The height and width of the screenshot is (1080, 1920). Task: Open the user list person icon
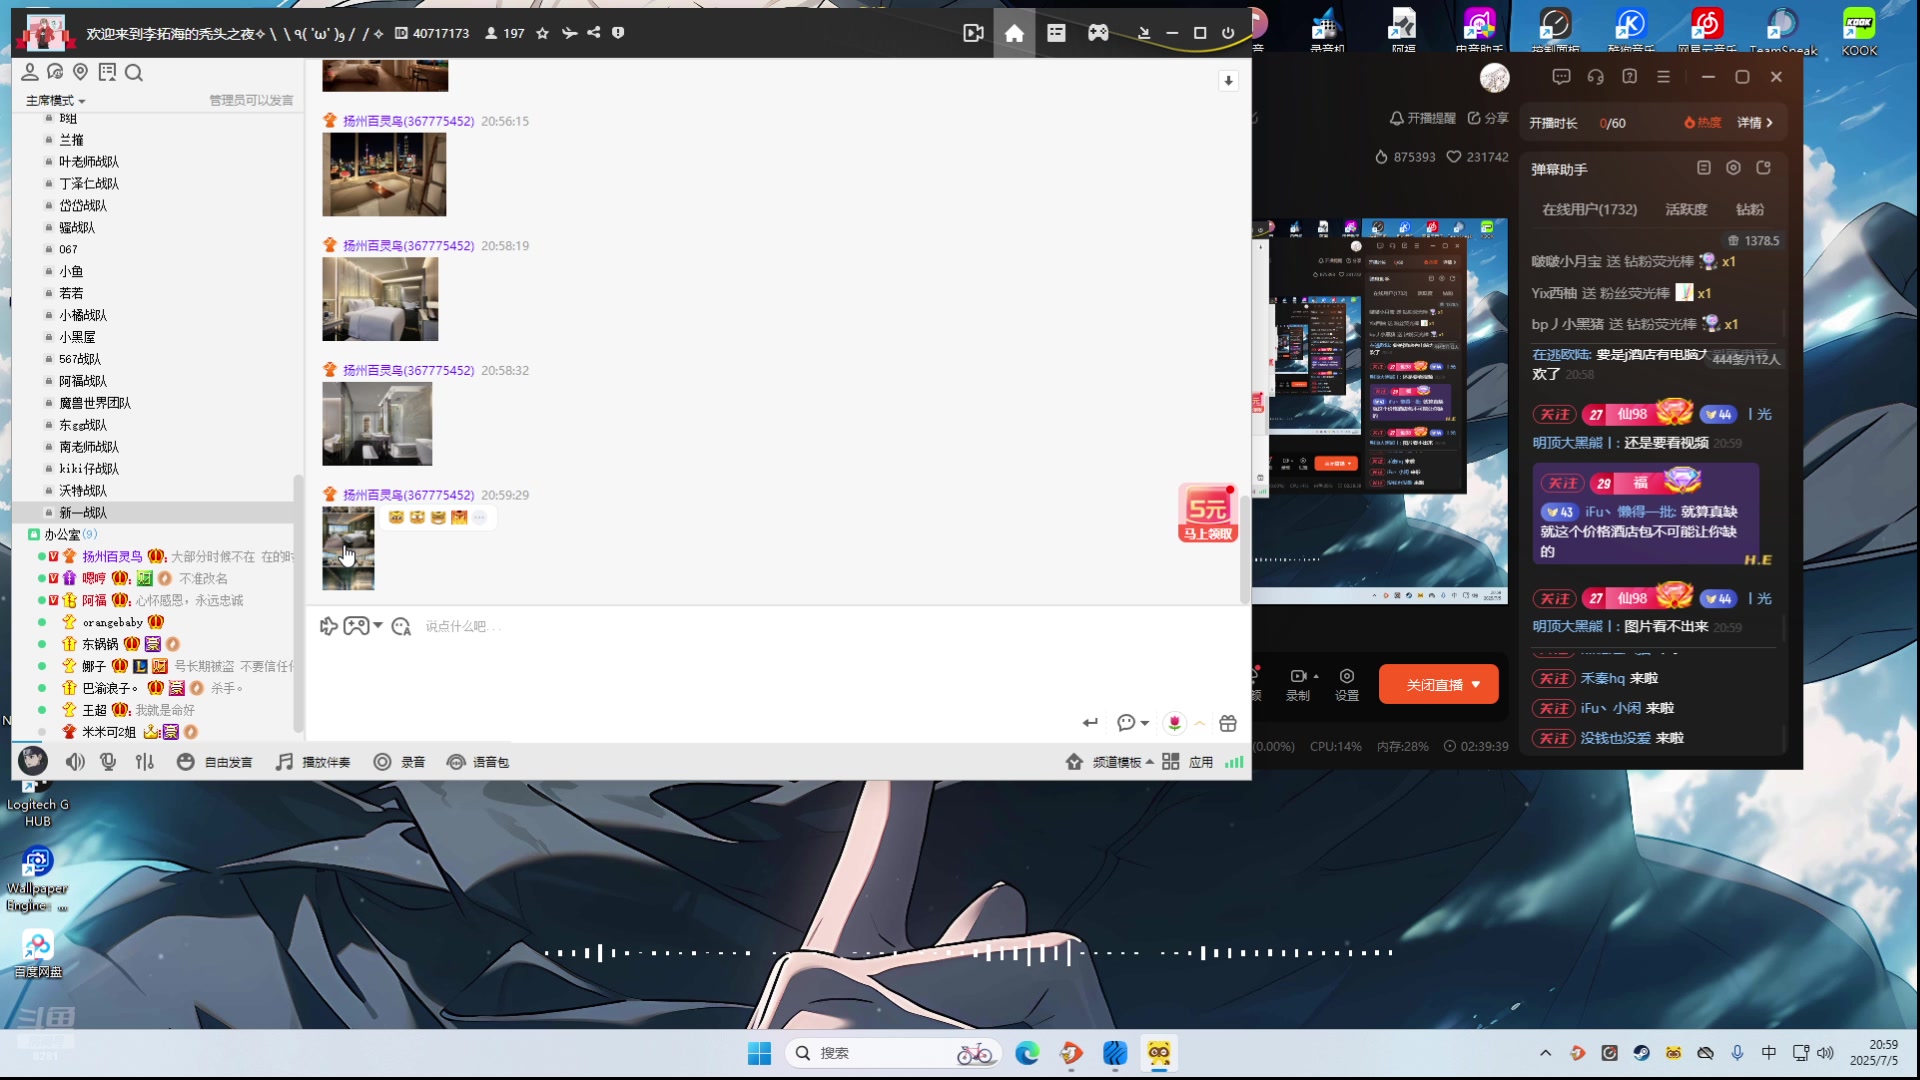pos(30,72)
